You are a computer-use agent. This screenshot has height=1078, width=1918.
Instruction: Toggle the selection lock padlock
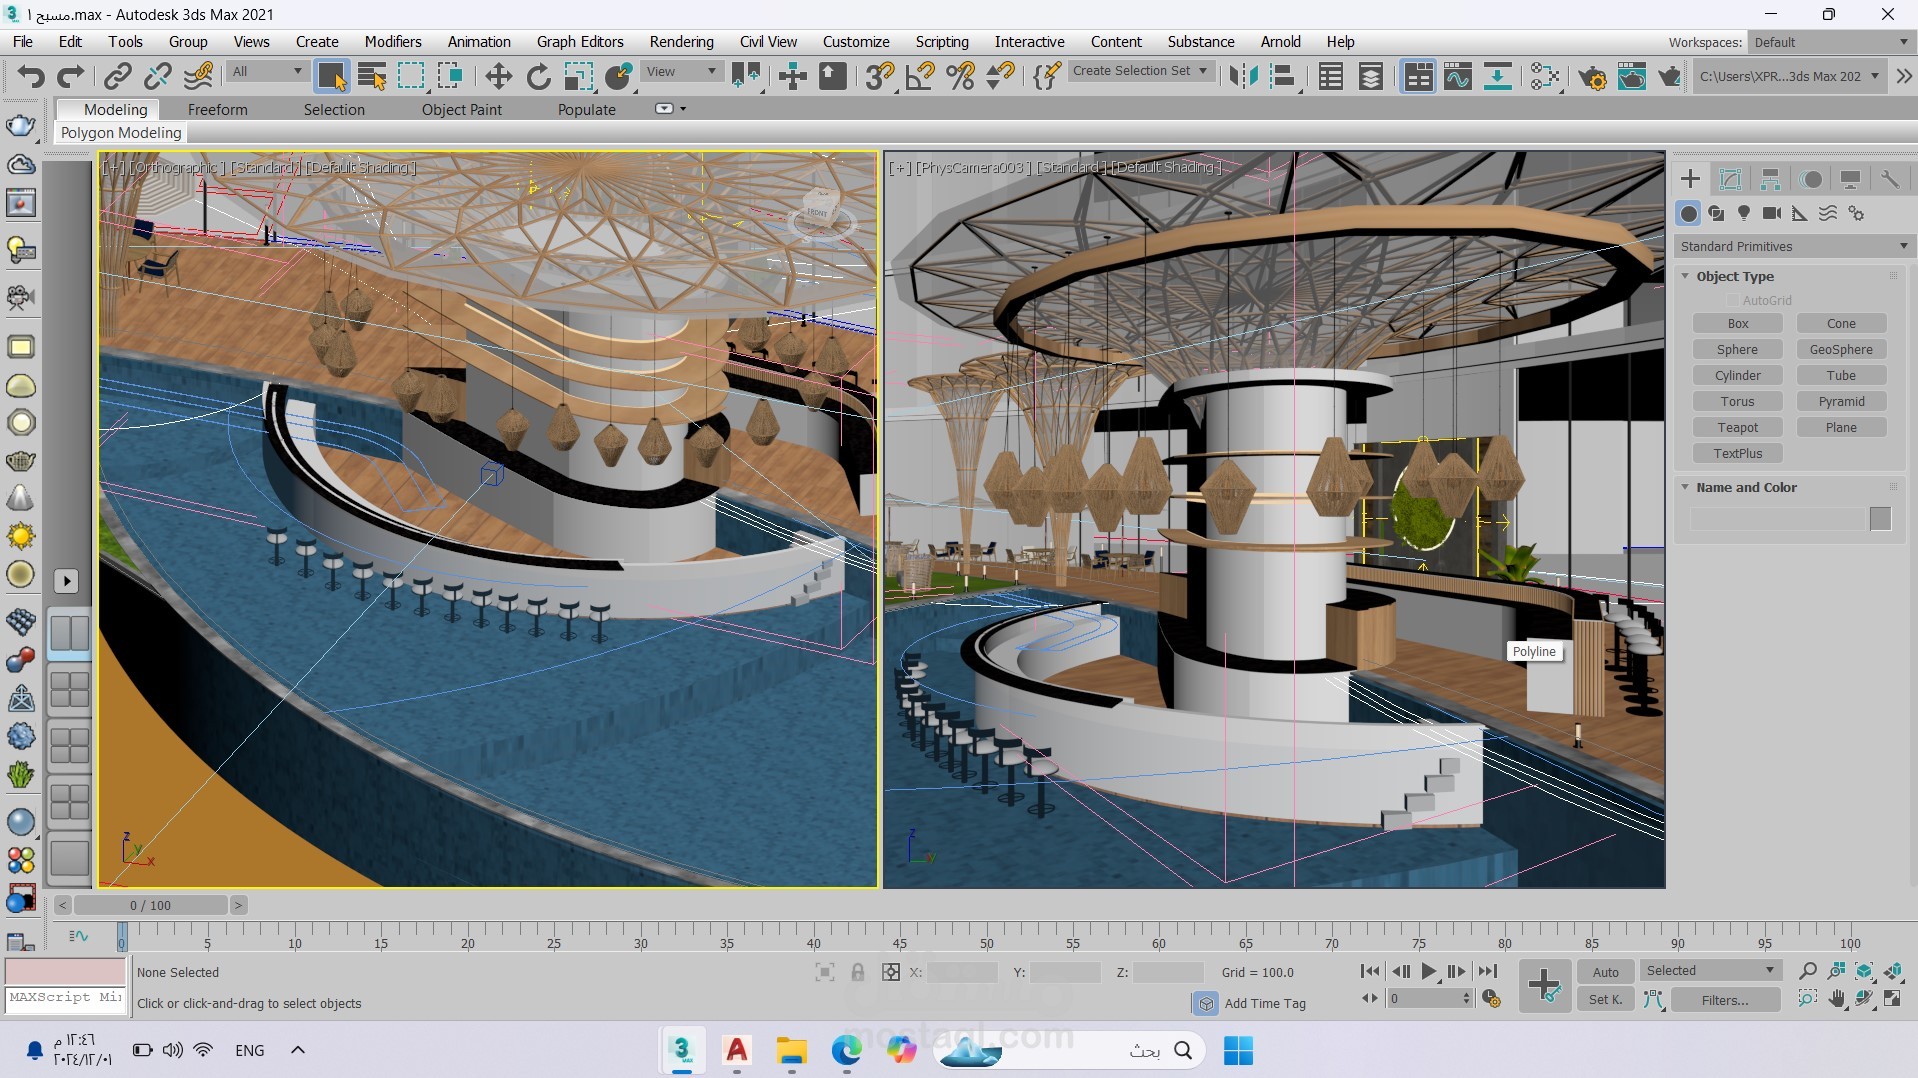[x=857, y=972]
